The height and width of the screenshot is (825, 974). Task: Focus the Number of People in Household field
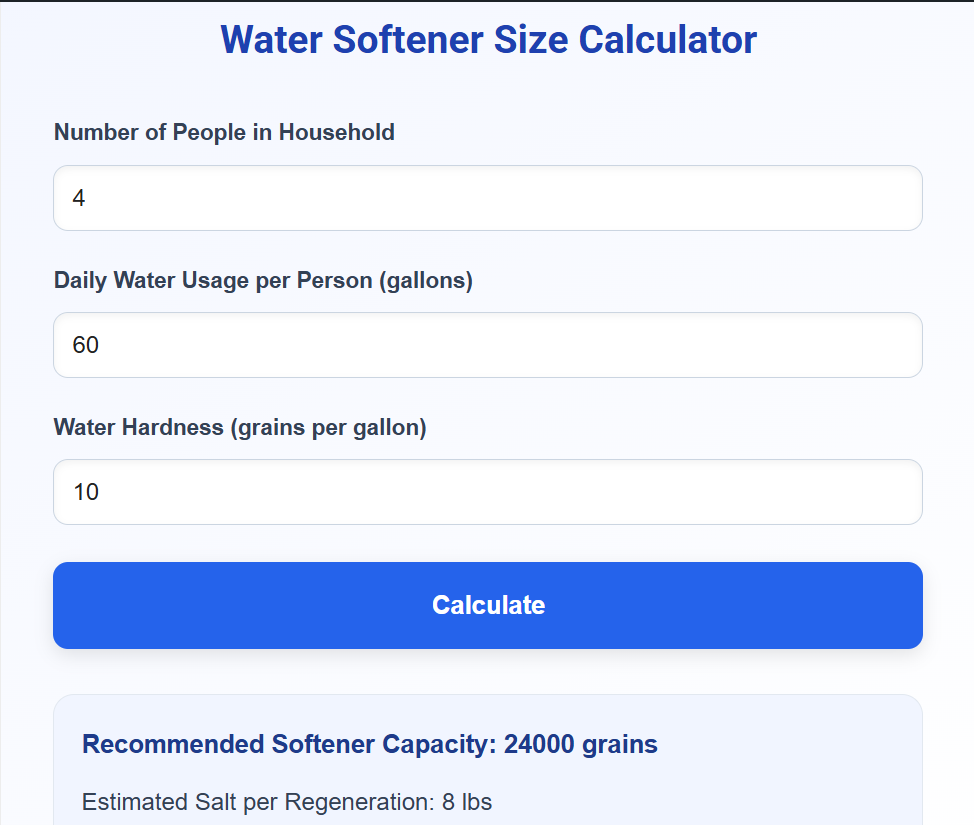coord(488,198)
